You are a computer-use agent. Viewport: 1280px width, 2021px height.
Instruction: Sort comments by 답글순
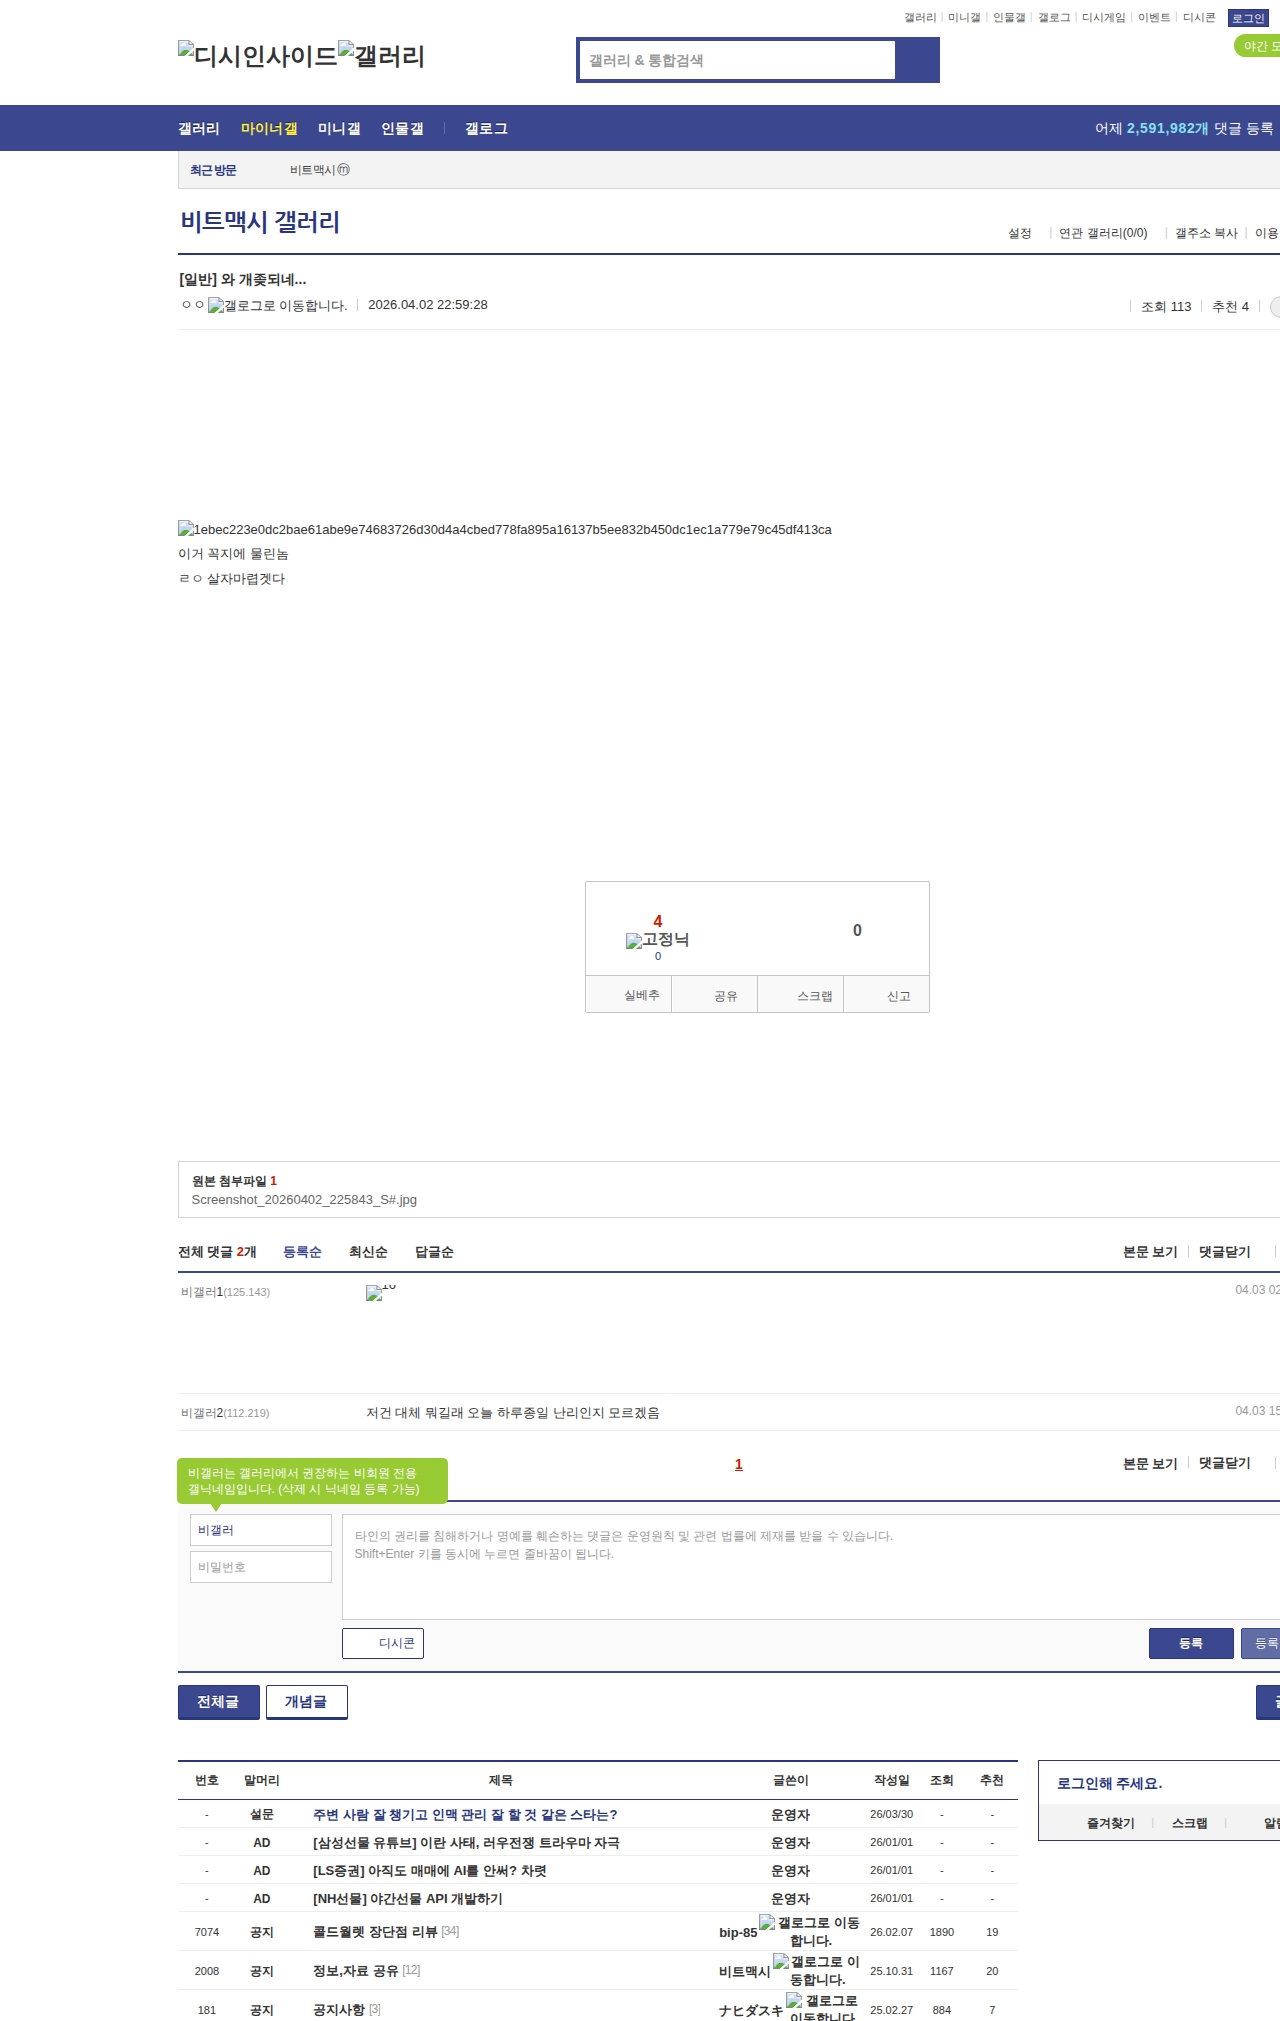tap(434, 1251)
